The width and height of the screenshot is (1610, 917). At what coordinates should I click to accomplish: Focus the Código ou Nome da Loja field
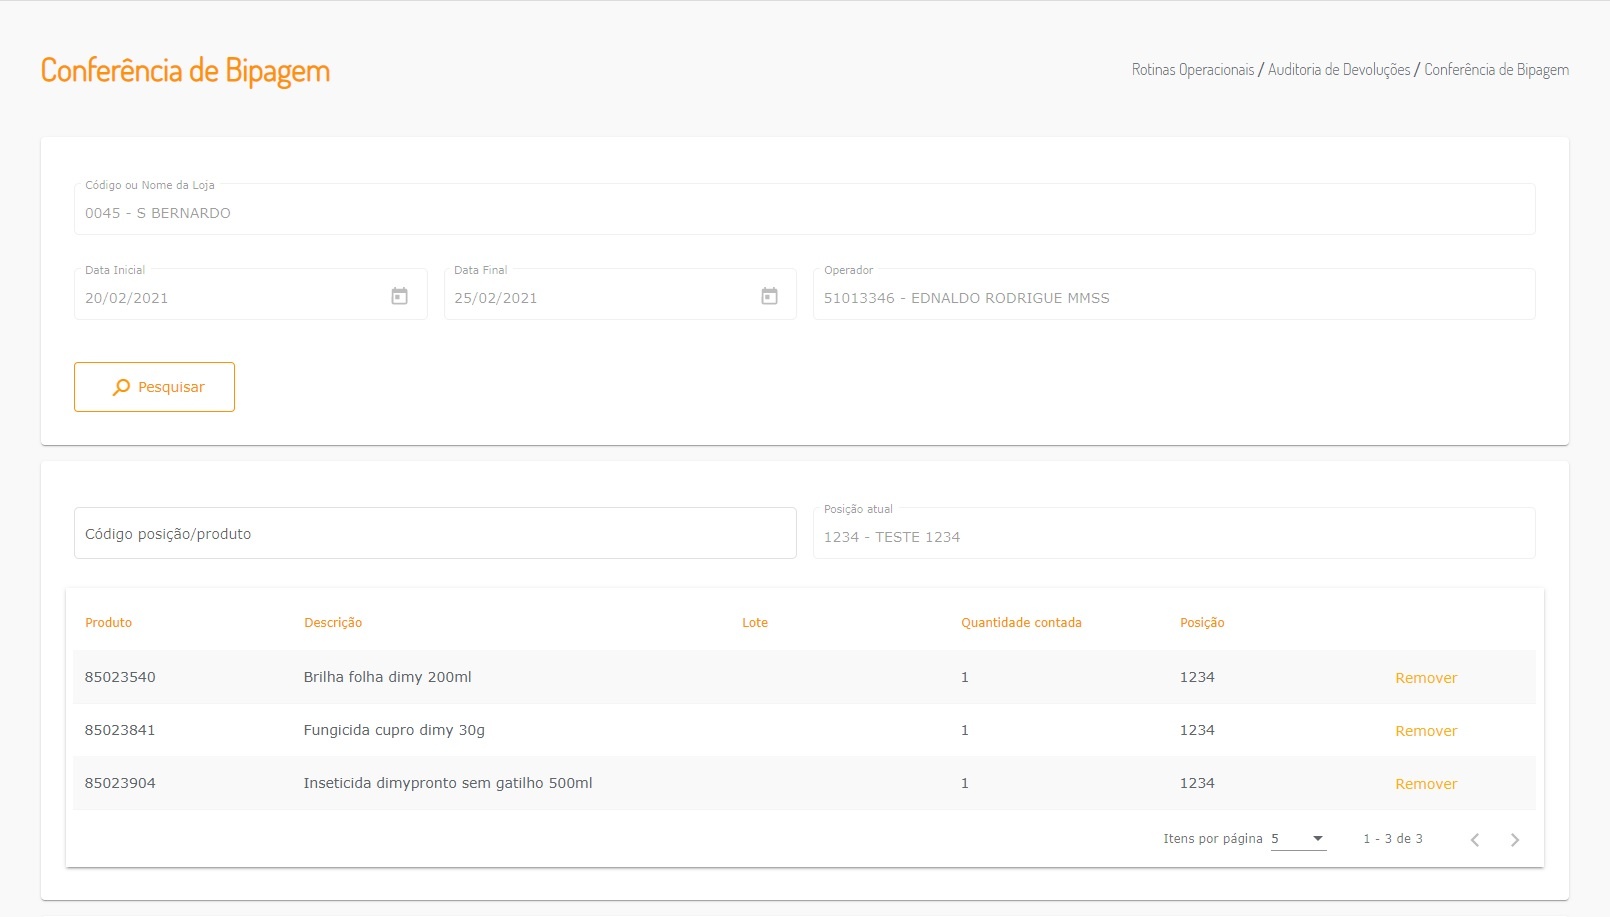[x=804, y=209]
